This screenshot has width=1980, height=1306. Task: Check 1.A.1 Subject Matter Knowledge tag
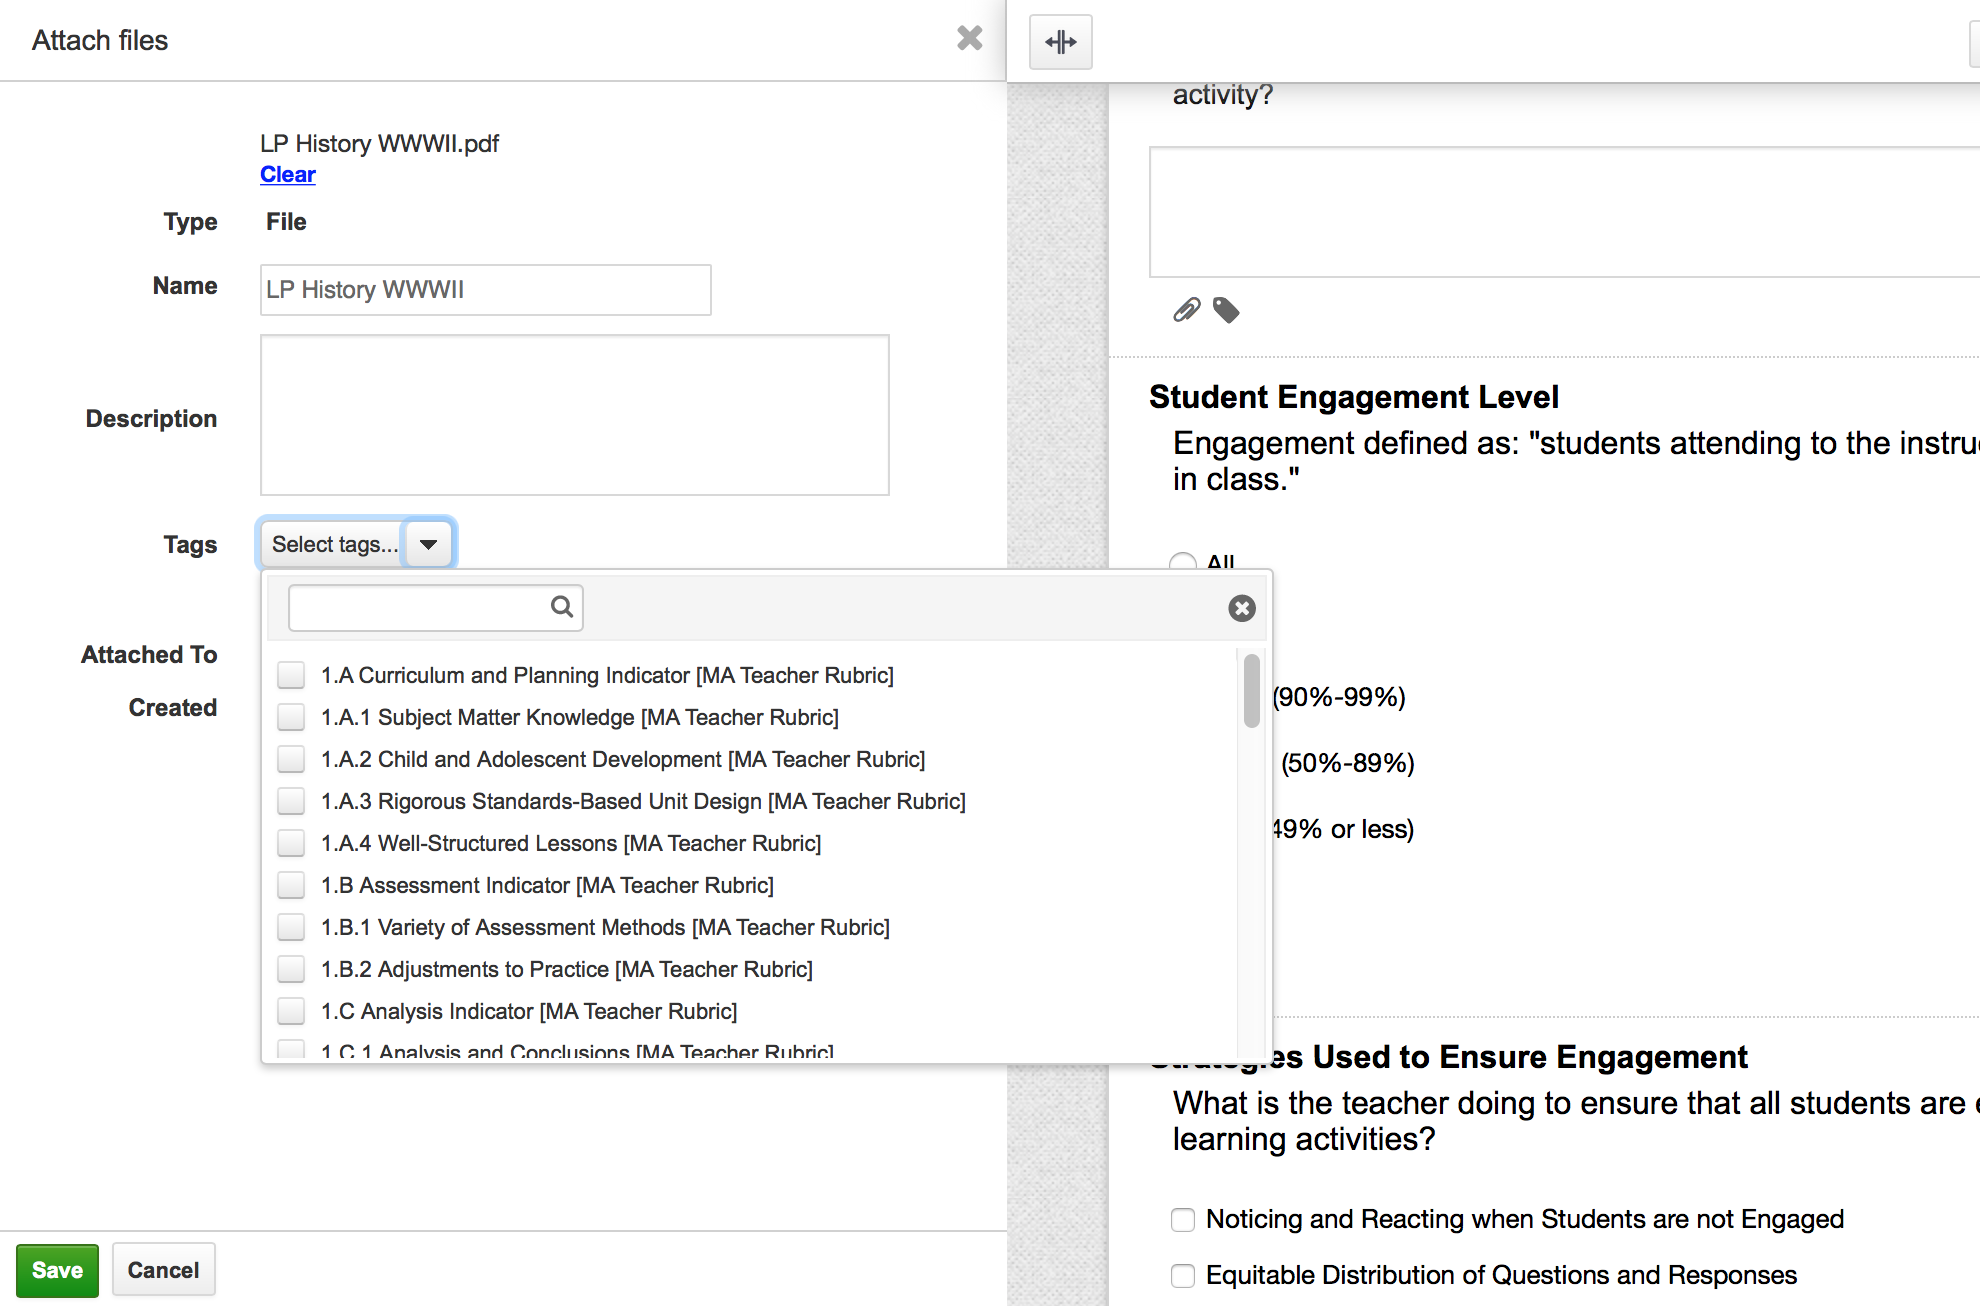click(x=291, y=717)
